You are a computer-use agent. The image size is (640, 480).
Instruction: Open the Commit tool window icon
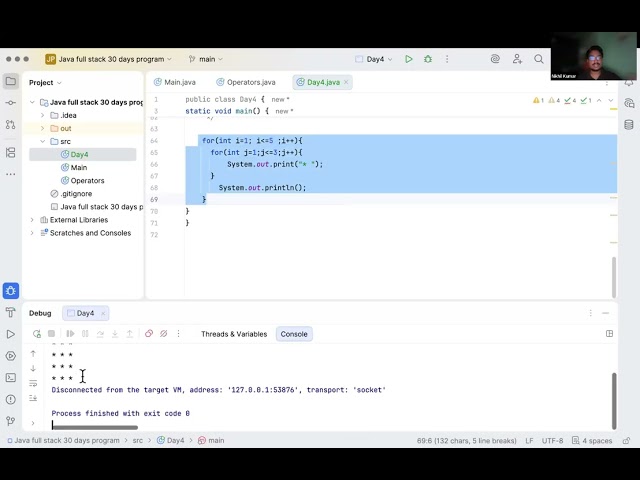pos(11,103)
